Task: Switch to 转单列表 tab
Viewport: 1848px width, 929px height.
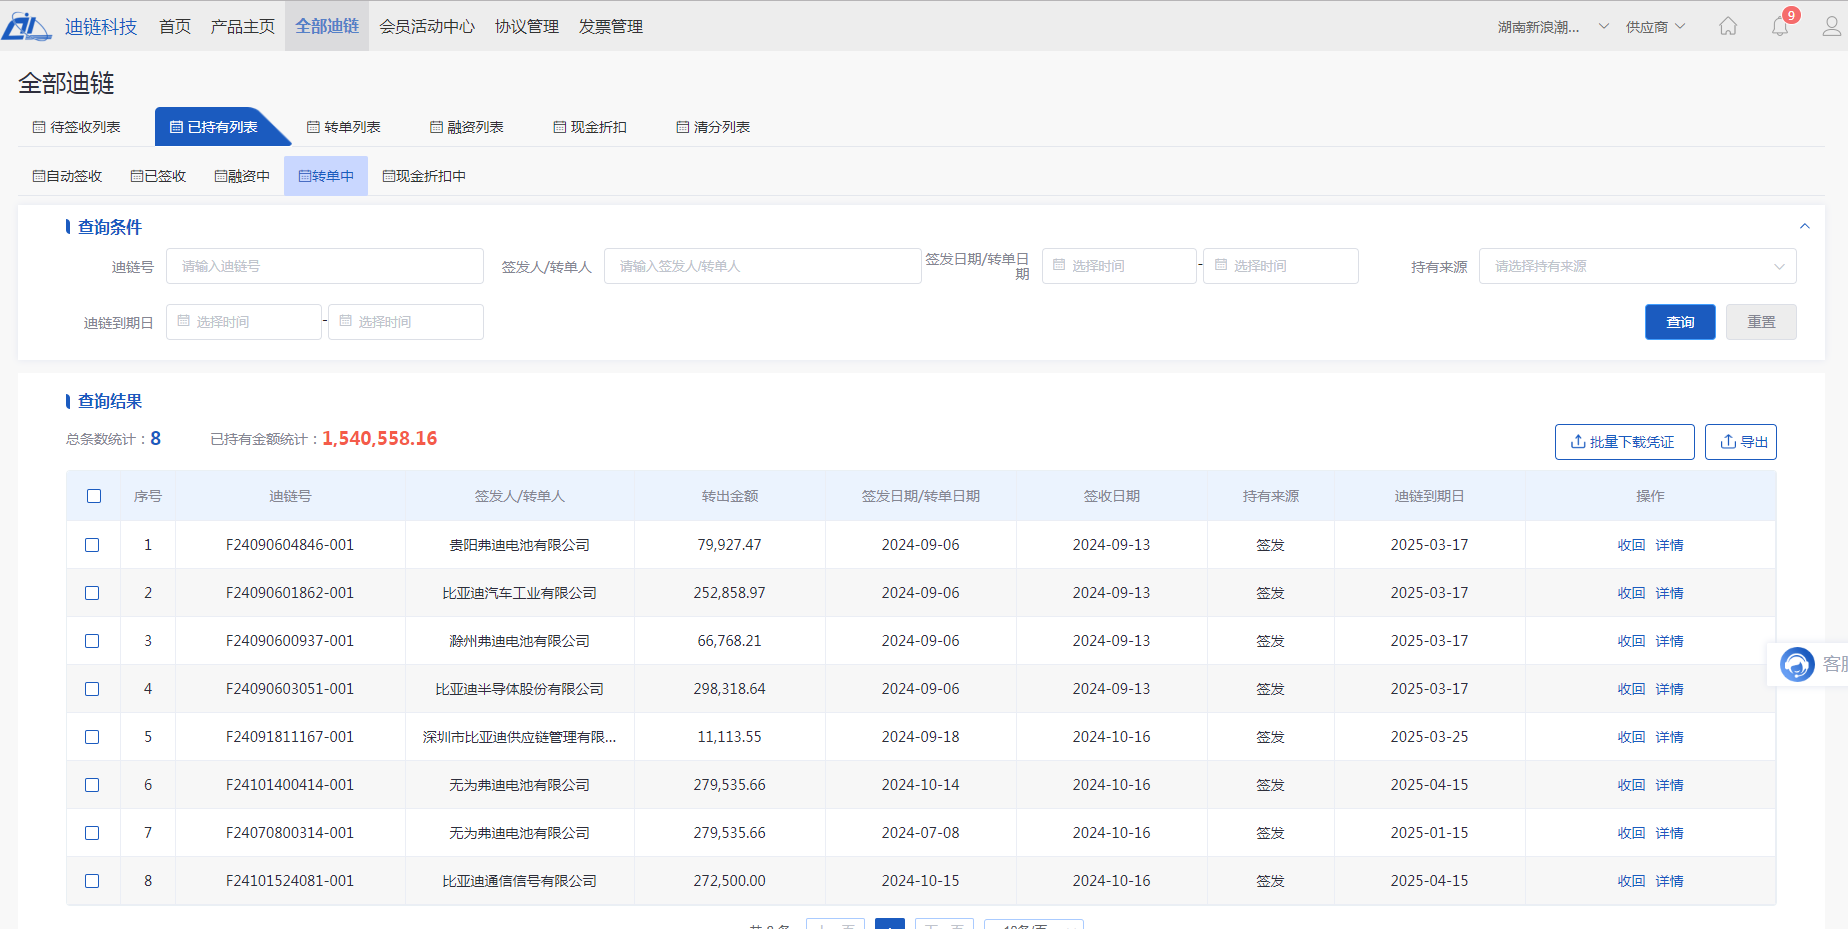Action: (x=344, y=127)
